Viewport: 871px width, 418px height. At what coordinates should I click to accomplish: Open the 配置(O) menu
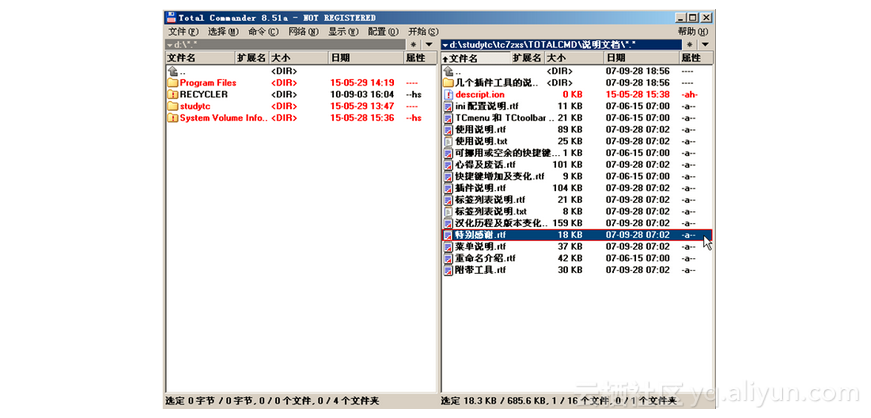pos(383,32)
